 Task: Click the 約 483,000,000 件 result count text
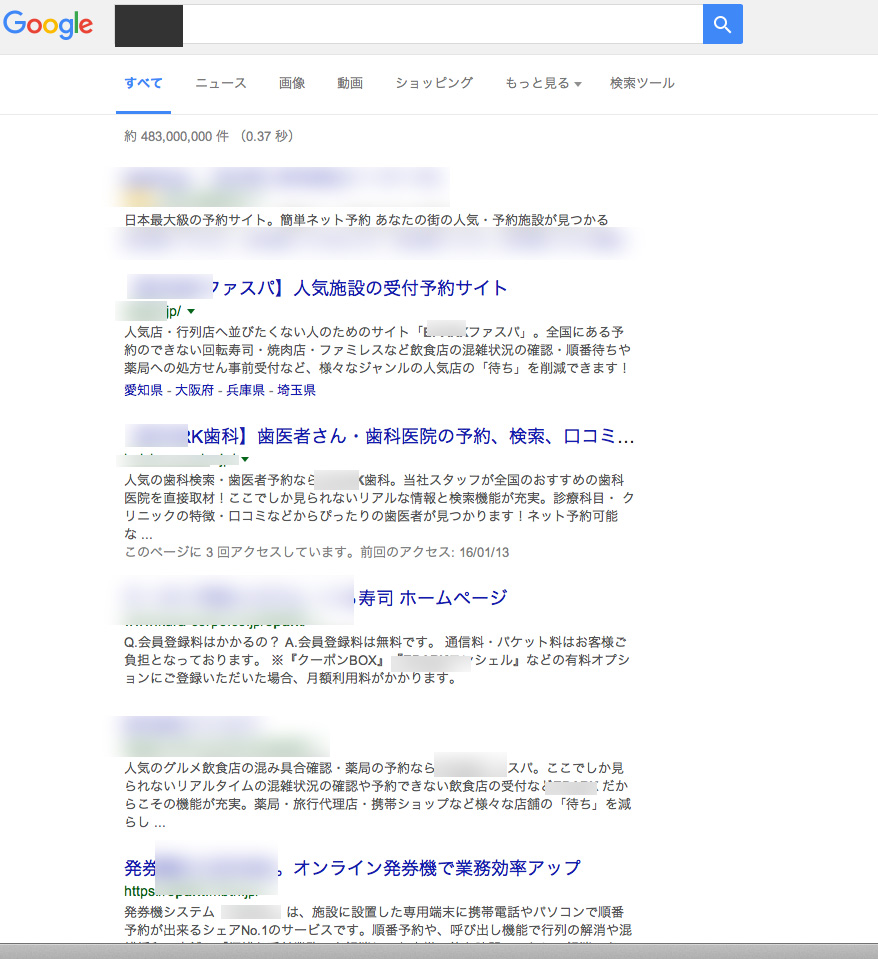177,136
